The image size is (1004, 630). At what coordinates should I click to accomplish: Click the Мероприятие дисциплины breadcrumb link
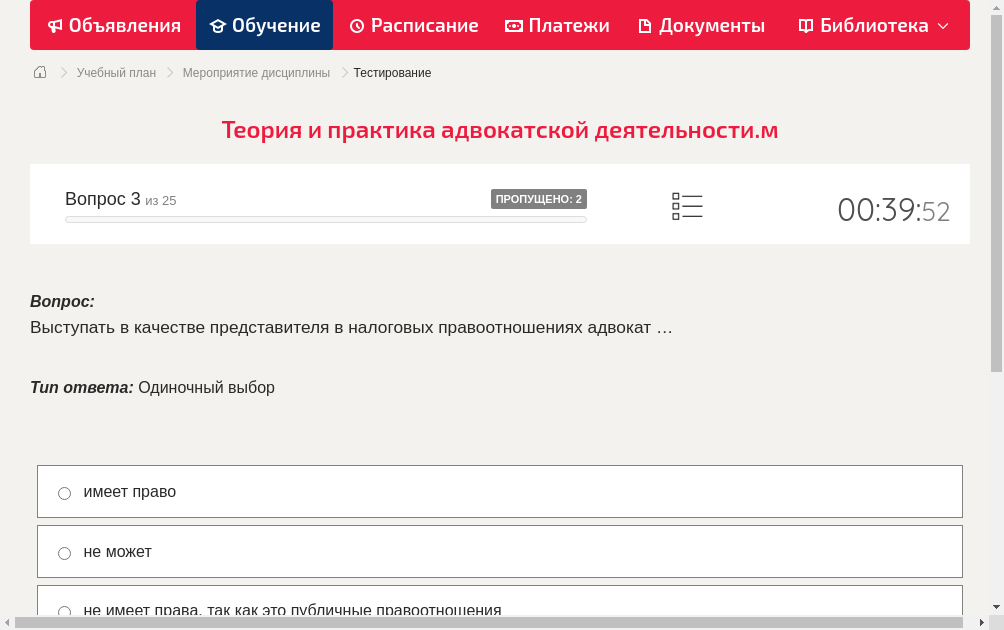coord(255,72)
